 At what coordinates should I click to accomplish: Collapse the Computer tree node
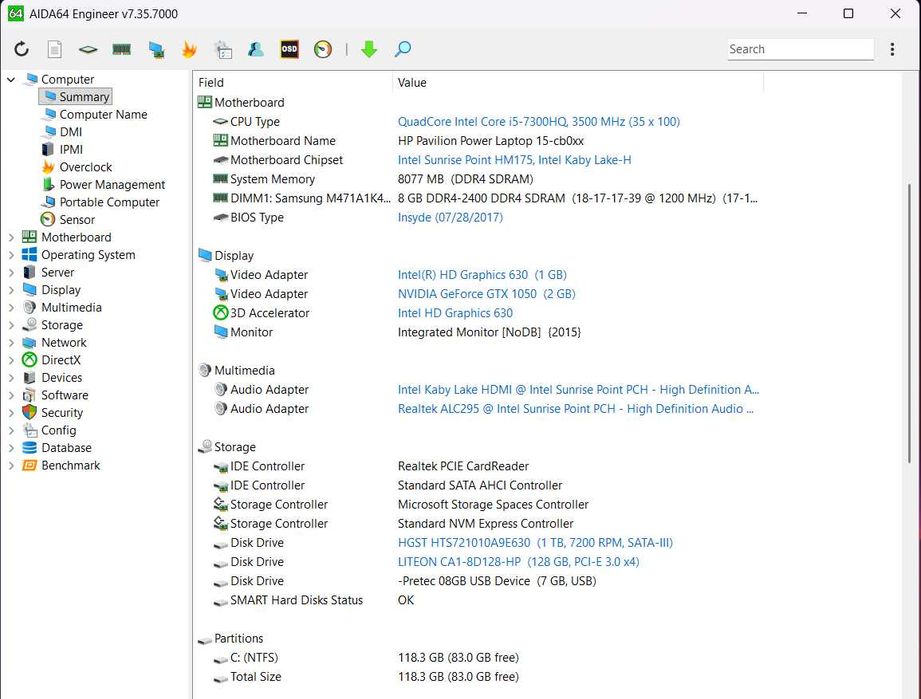click(11, 79)
